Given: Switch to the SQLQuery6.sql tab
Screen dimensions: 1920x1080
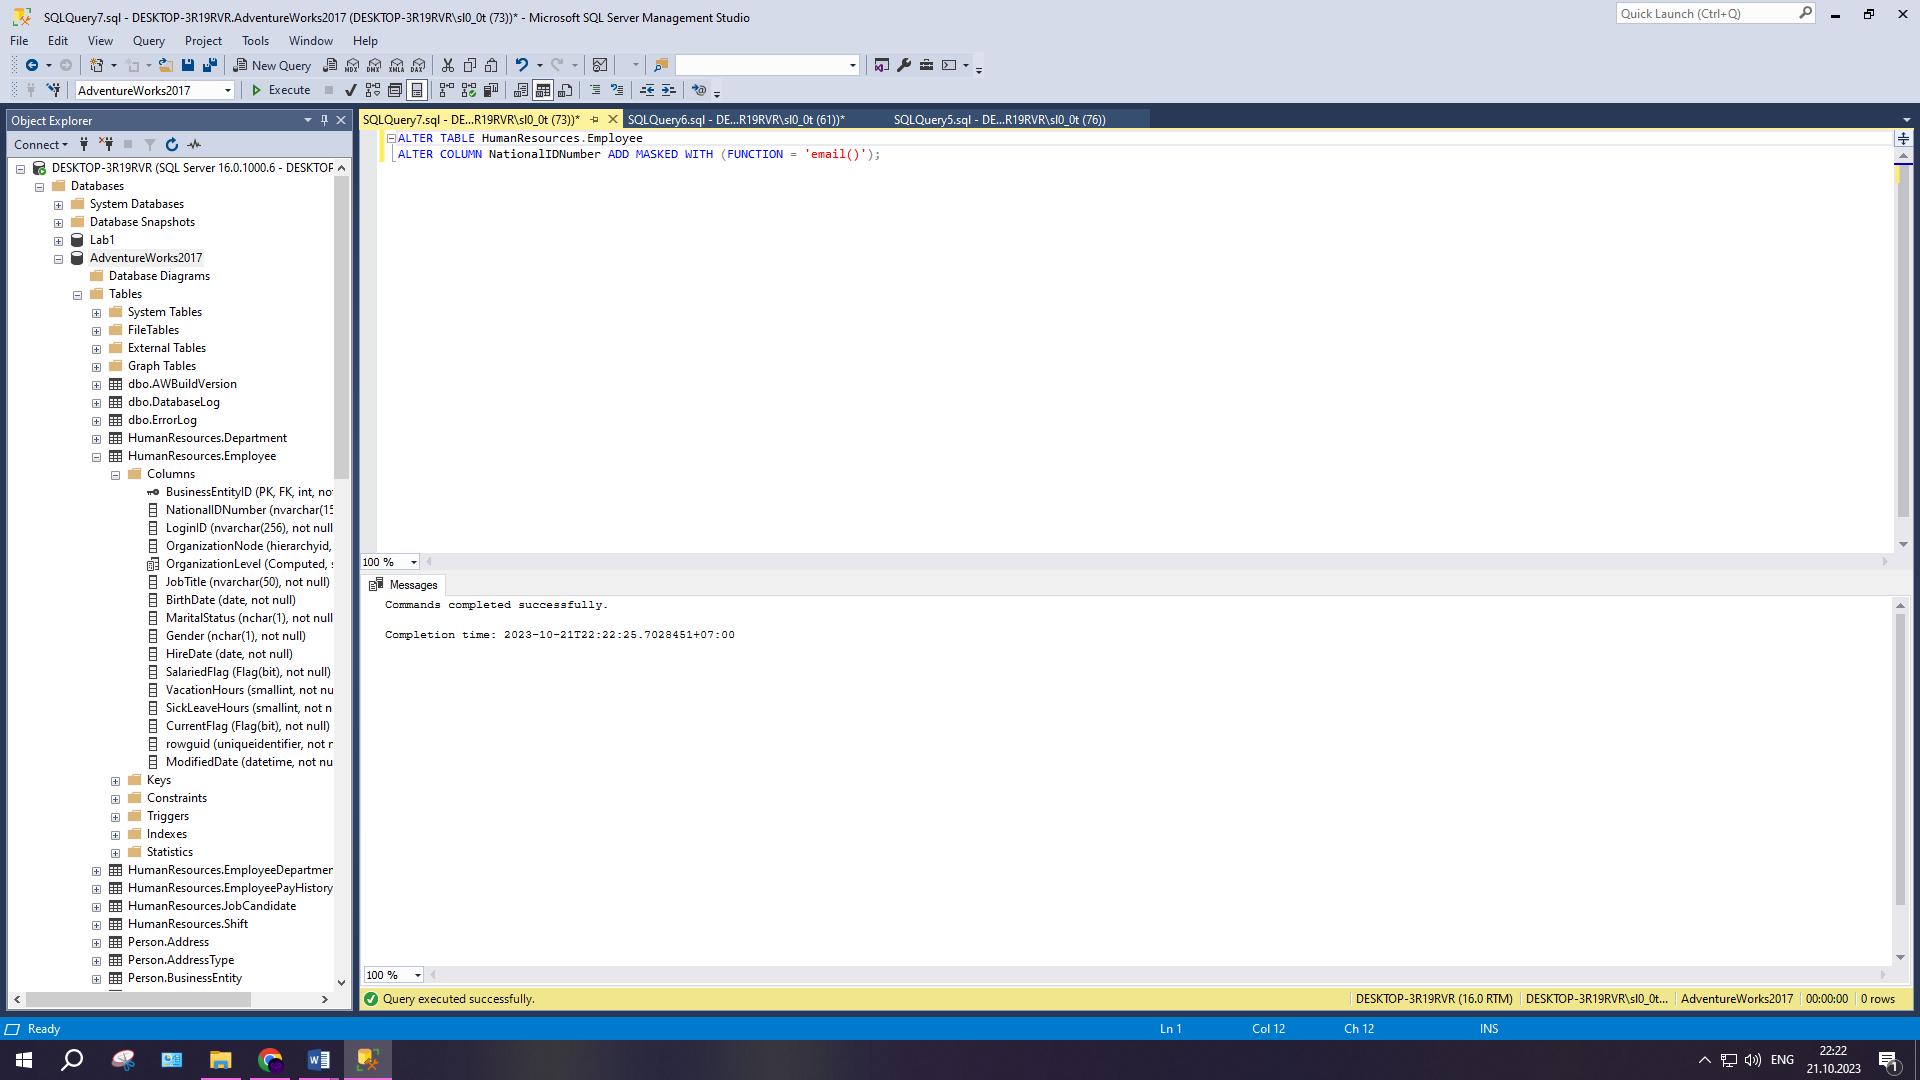Looking at the screenshot, I should click(x=736, y=119).
